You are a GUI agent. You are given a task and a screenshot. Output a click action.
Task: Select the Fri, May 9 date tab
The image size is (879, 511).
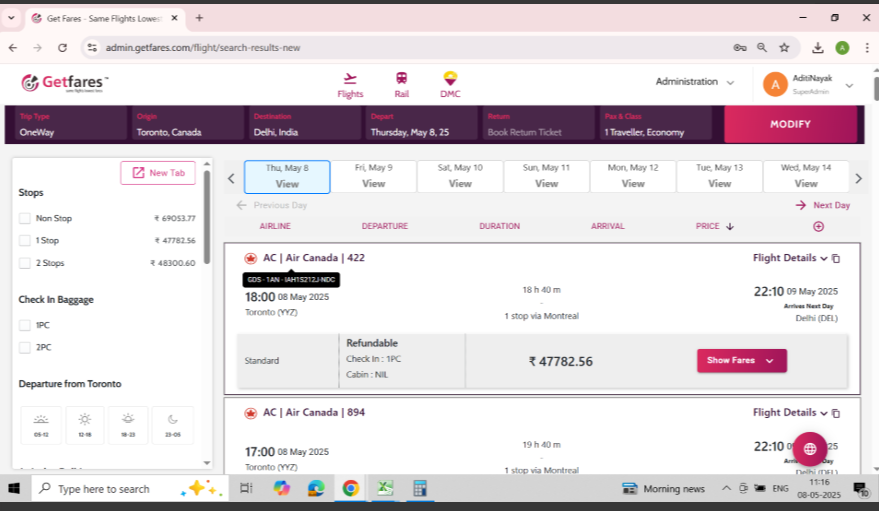tap(373, 176)
